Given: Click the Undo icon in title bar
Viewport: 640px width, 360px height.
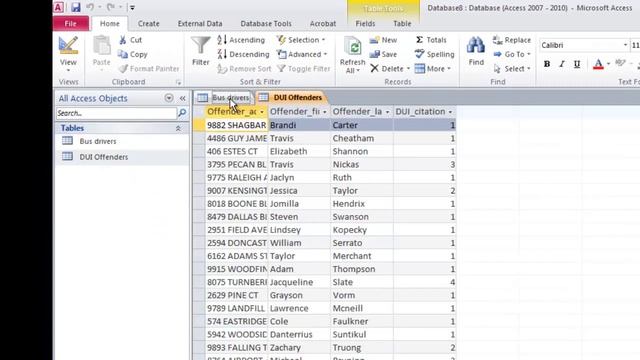Looking at the screenshot, I should (x=90, y=7).
